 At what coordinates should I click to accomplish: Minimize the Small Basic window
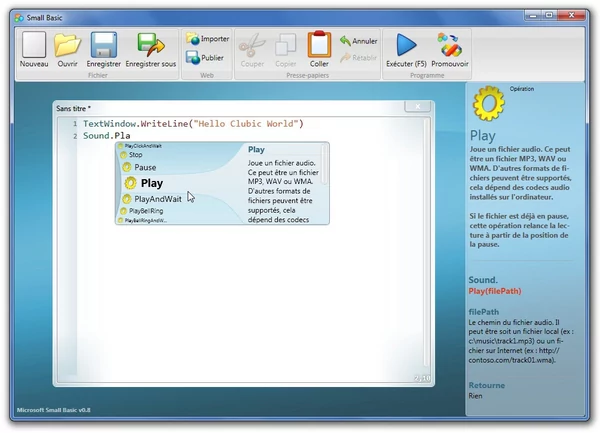[x=532, y=15]
